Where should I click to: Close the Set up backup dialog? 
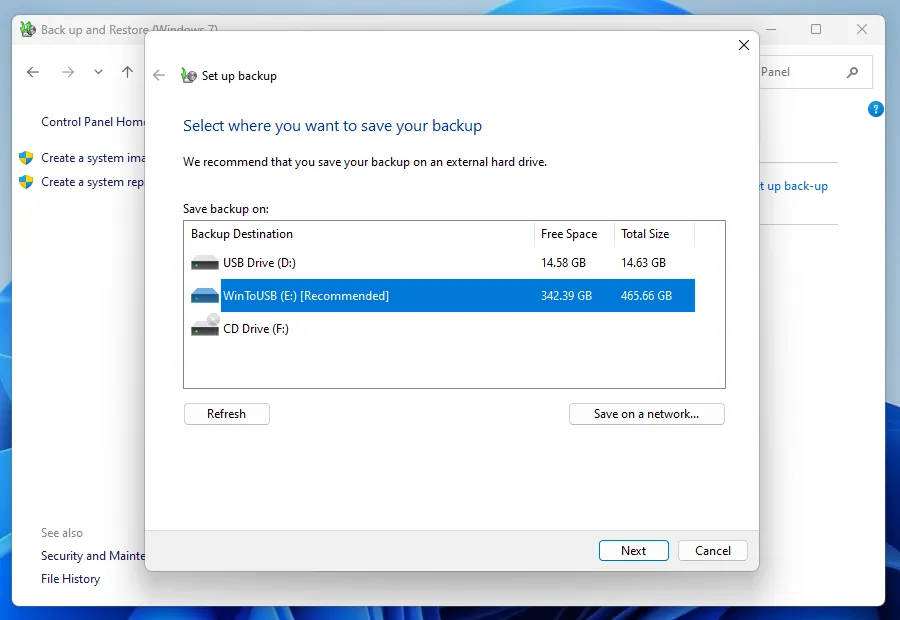coord(743,46)
